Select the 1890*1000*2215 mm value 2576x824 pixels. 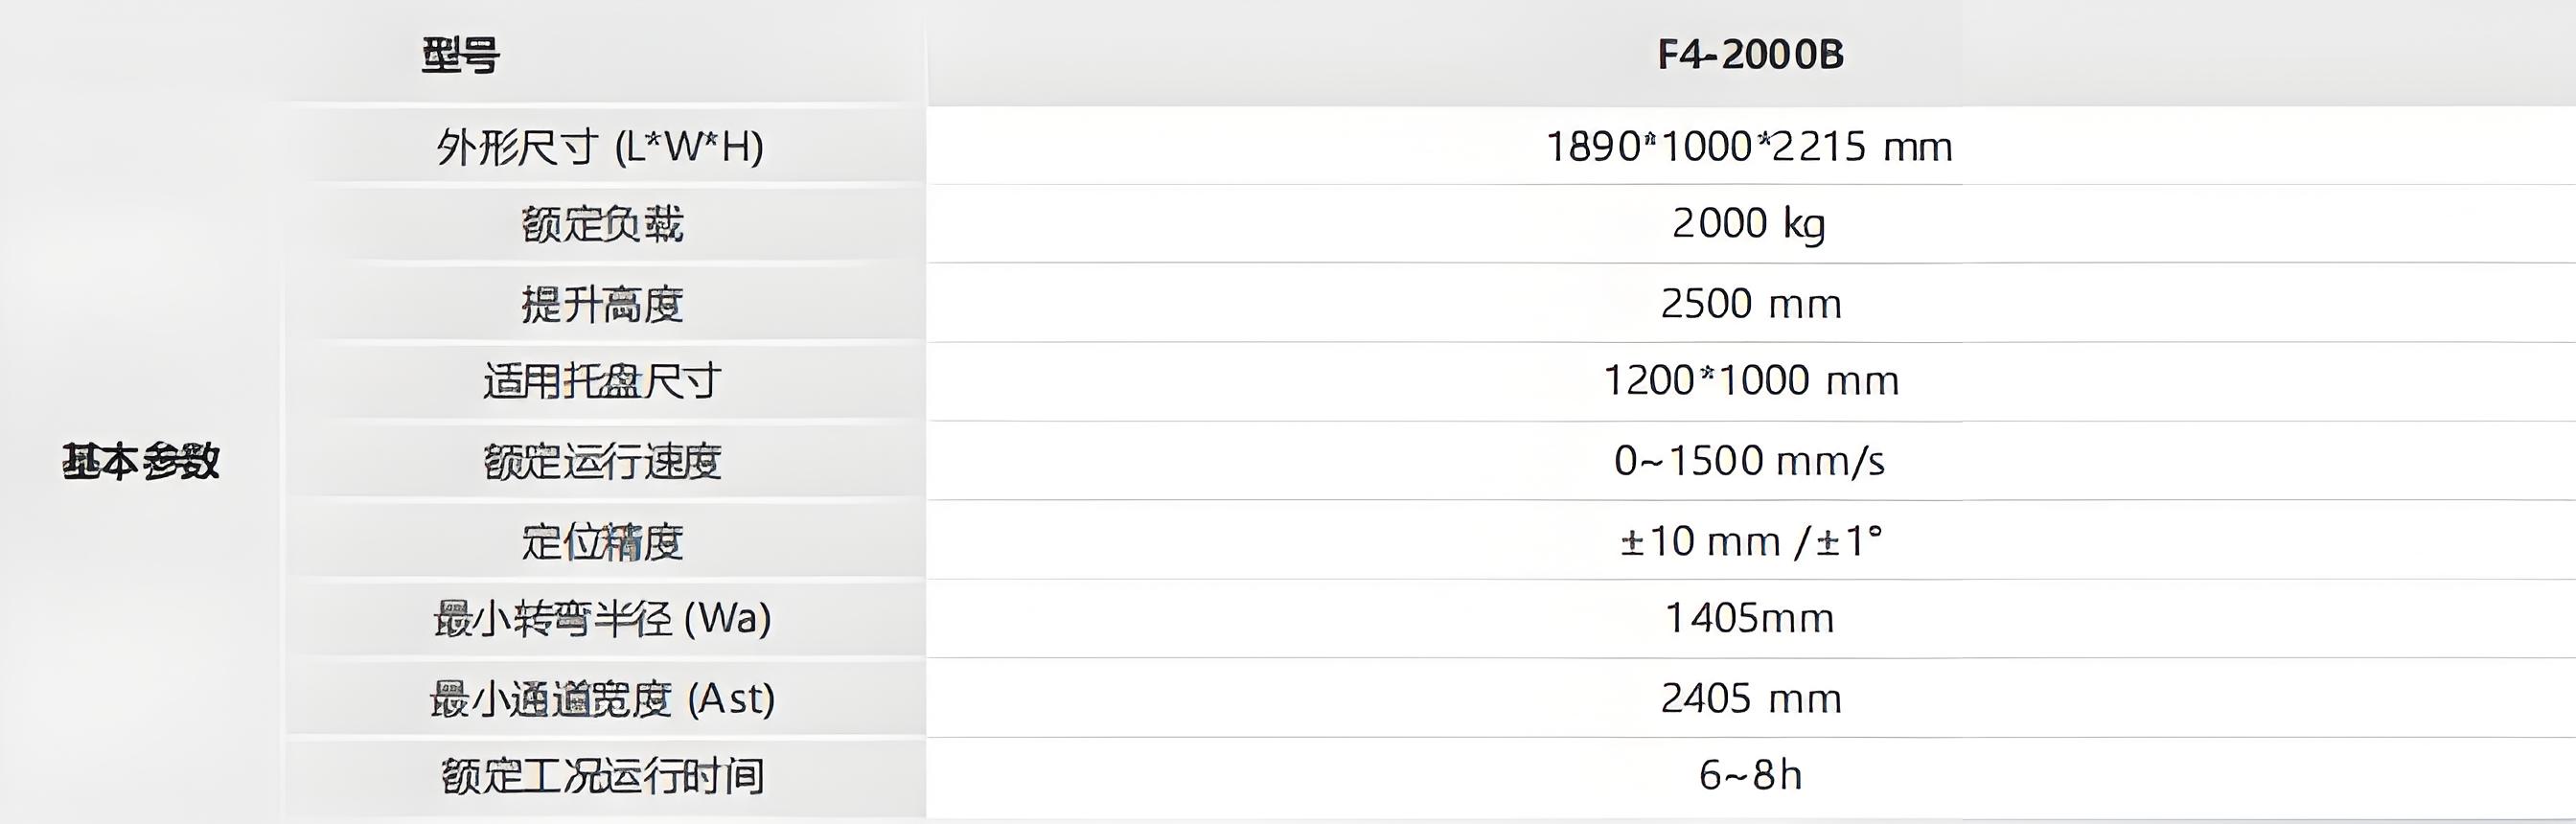coord(1750,147)
